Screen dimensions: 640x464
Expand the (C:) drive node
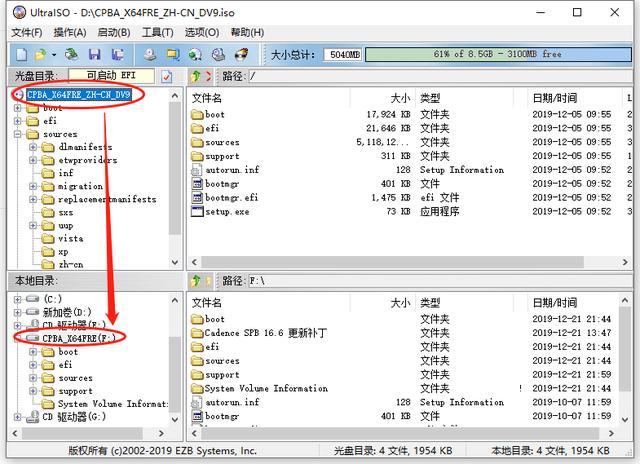click(x=17, y=299)
